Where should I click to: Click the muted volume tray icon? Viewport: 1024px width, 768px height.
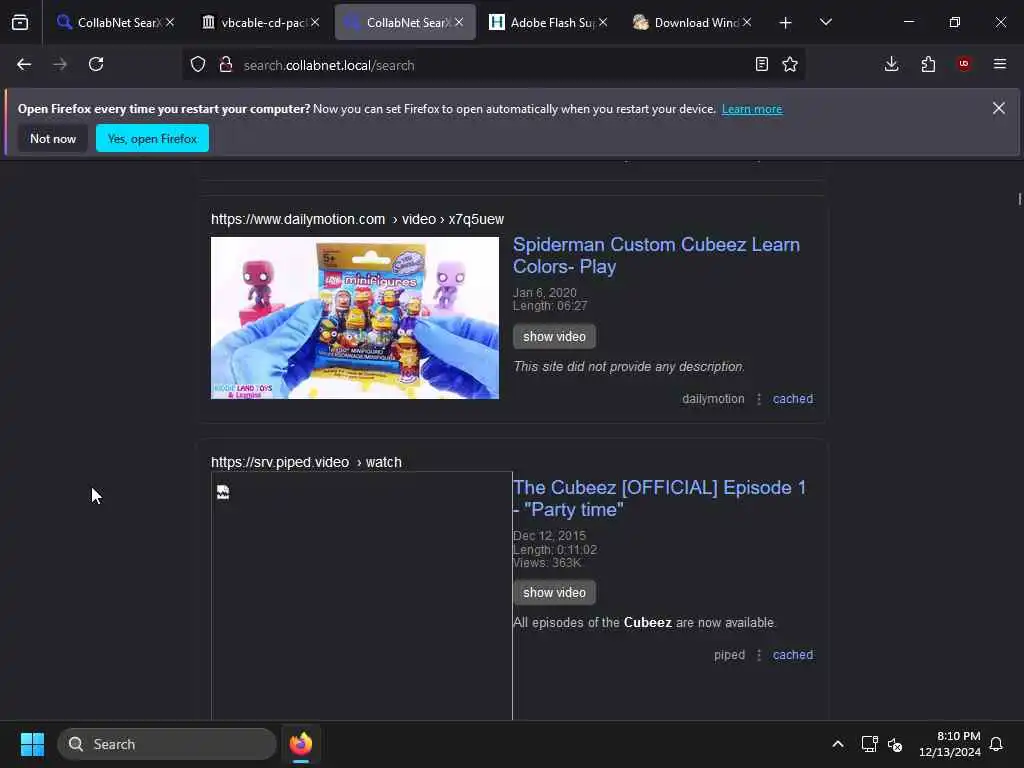tap(895, 744)
